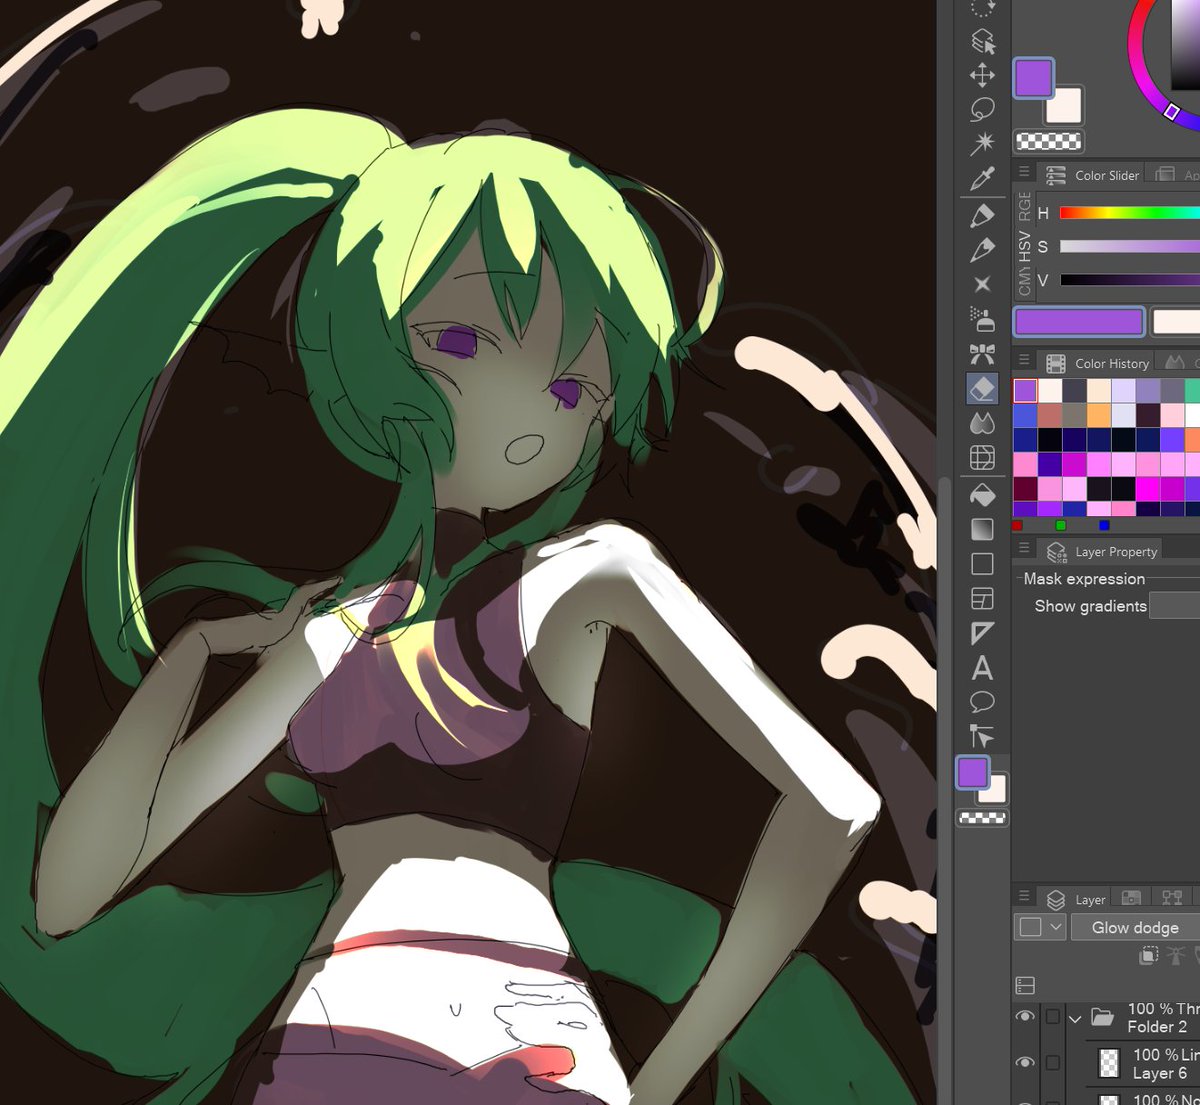Select the Ruler tool
This screenshot has height=1105, width=1200.
click(x=983, y=633)
